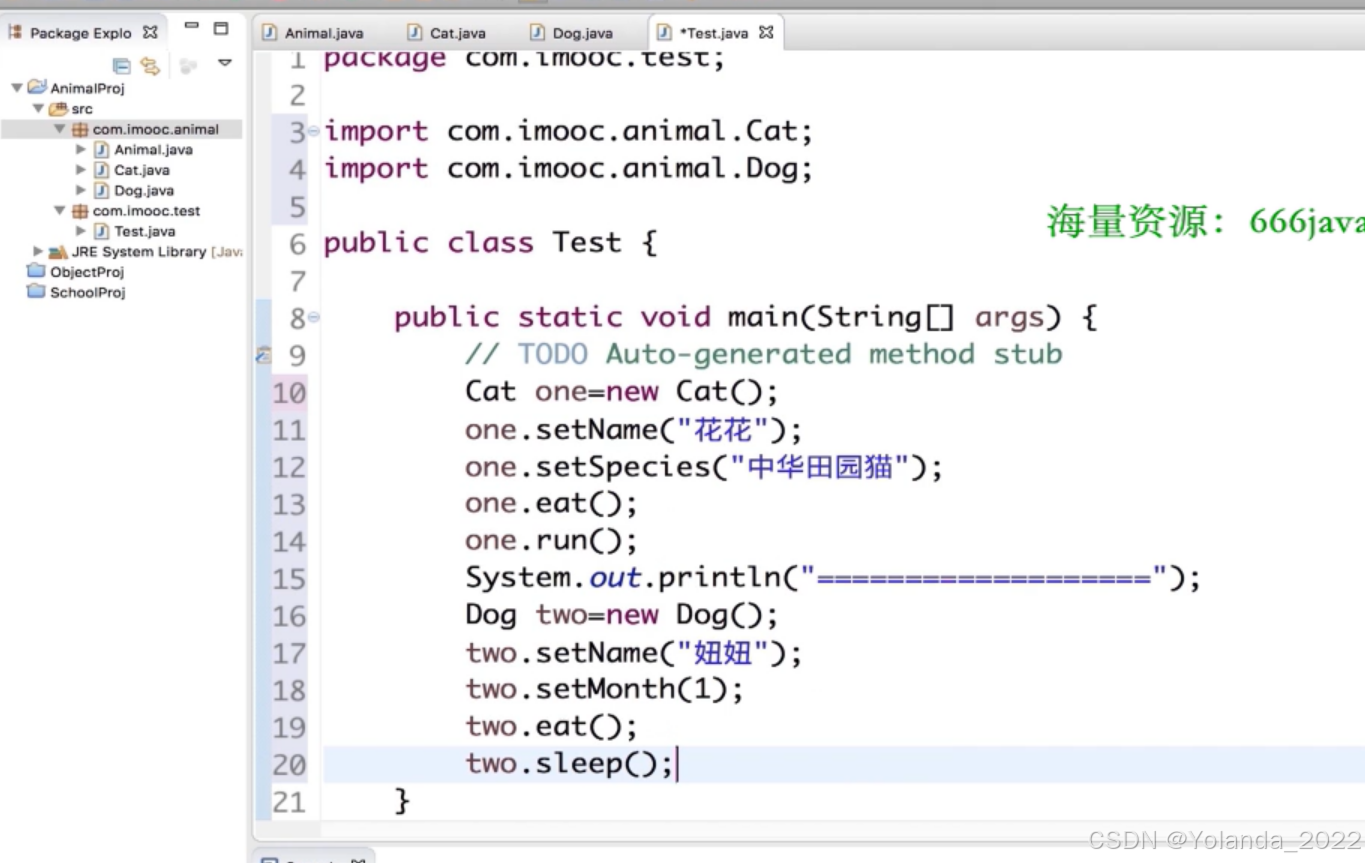Collapse the com.imooc.animal package arrow
Image resolution: width=1365 pixels, height=863 pixels.
coord(59,129)
